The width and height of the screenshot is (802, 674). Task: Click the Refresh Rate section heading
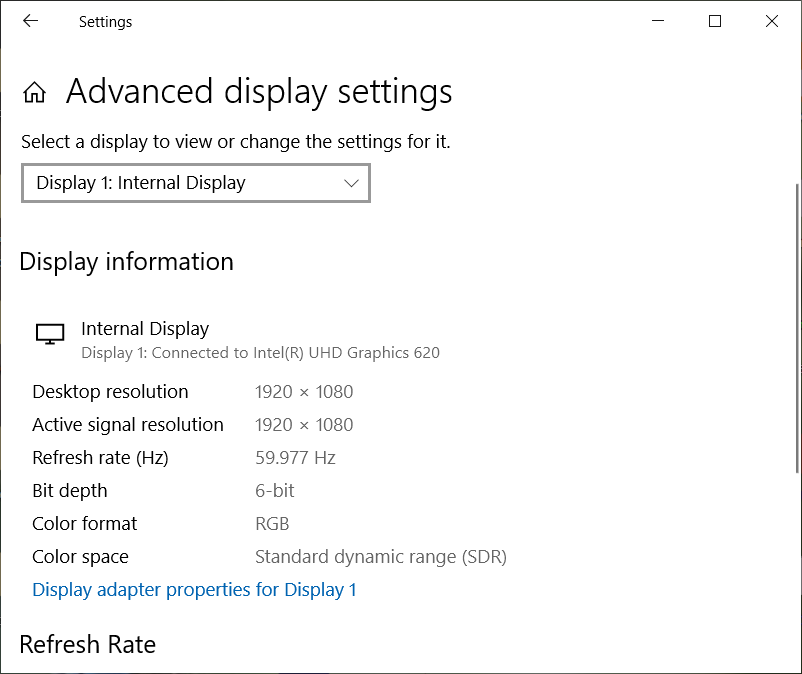88,645
